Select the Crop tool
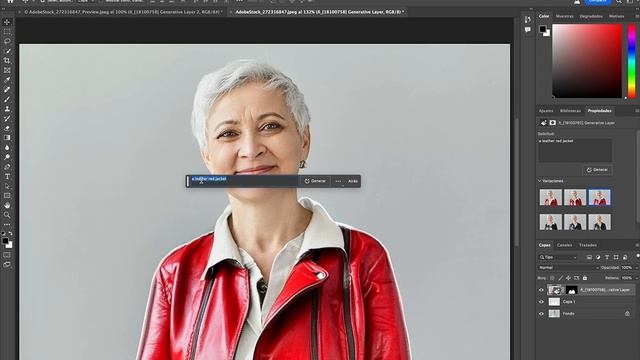The image size is (640, 360). click(x=7, y=60)
